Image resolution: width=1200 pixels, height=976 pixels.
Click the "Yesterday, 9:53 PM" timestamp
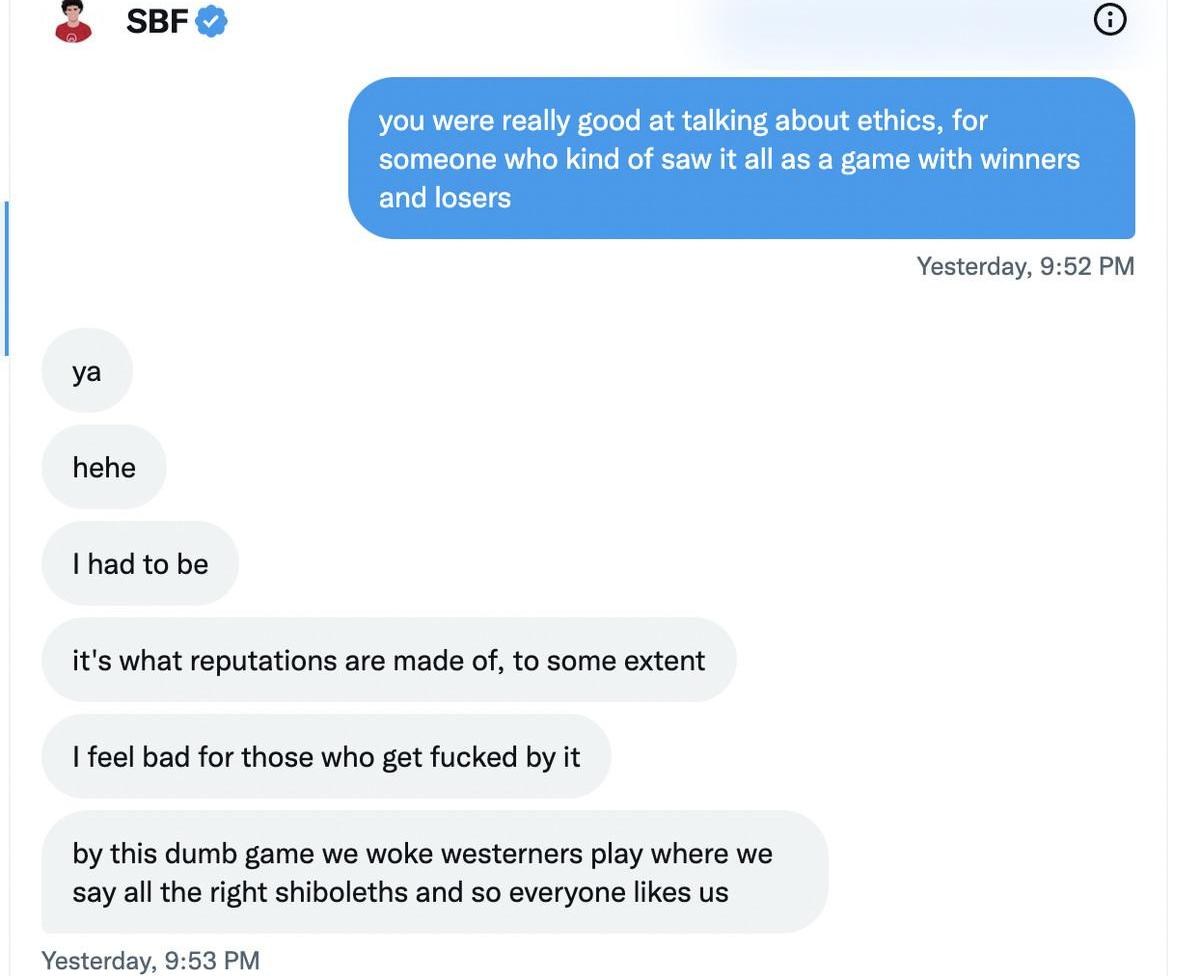coord(150,960)
